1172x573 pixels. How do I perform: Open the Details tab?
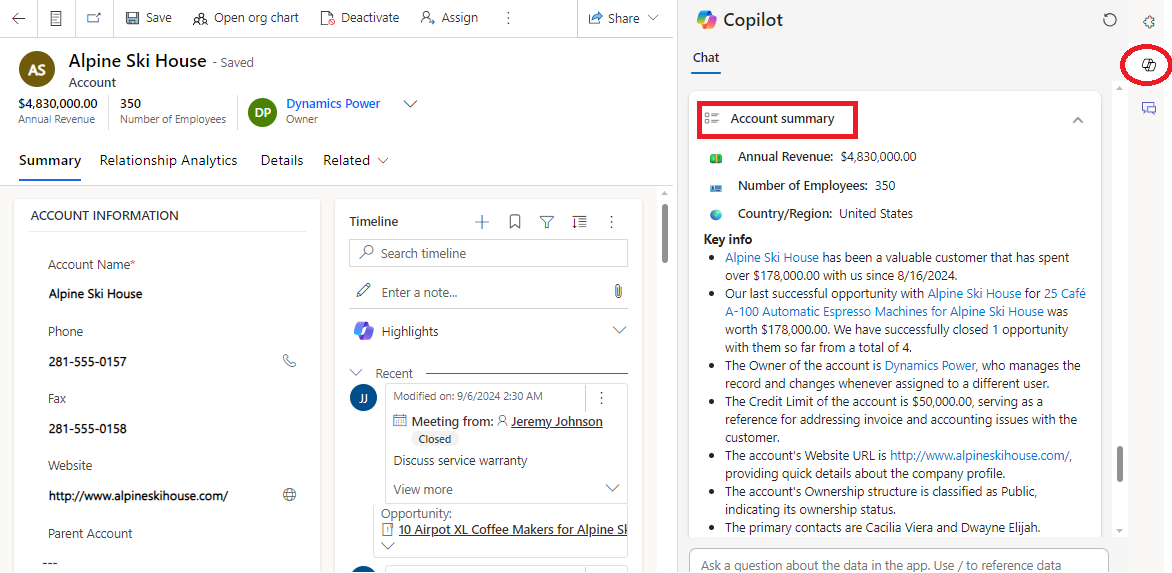[282, 161]
